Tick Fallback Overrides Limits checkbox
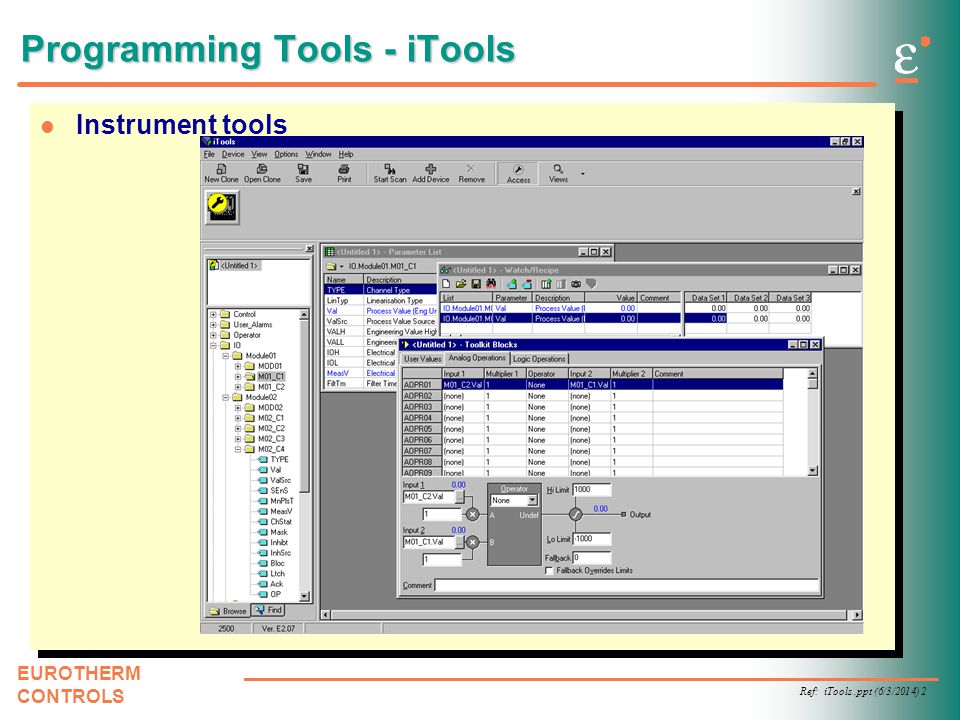Screen dimensions: 960x720 [549, 571]
